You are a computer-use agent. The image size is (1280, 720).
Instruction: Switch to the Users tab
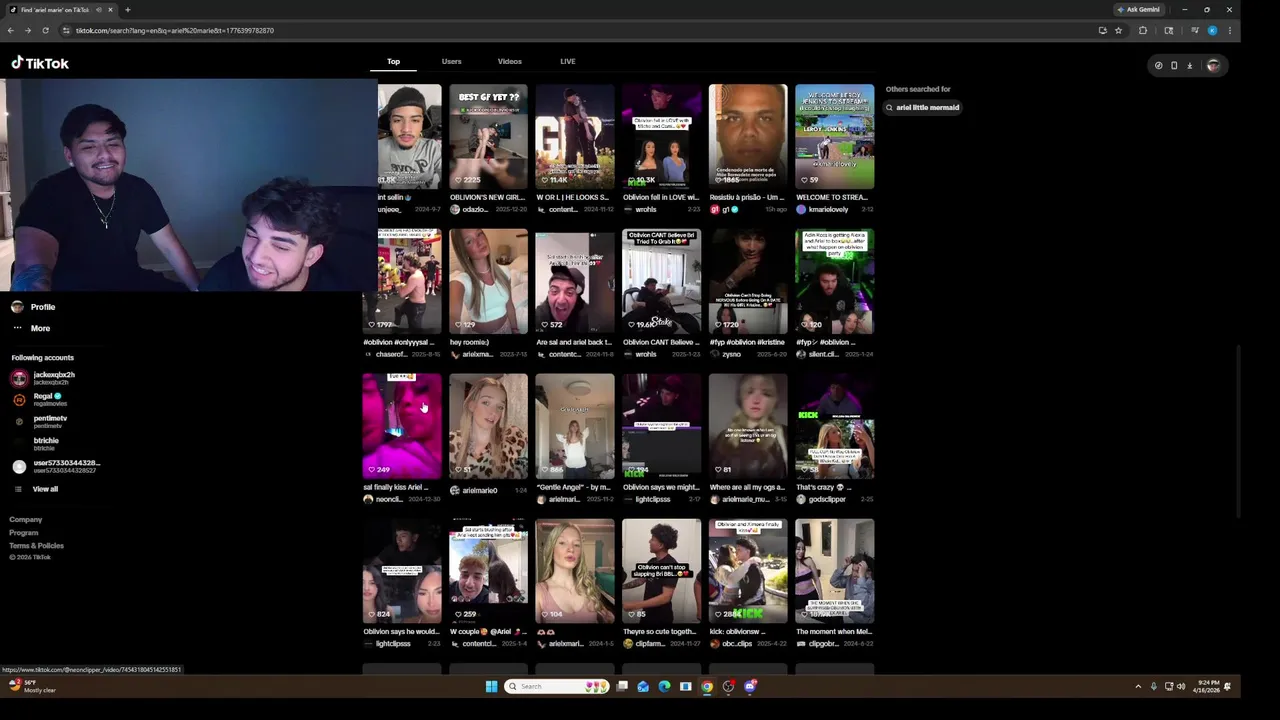click(x=451, y=61)
